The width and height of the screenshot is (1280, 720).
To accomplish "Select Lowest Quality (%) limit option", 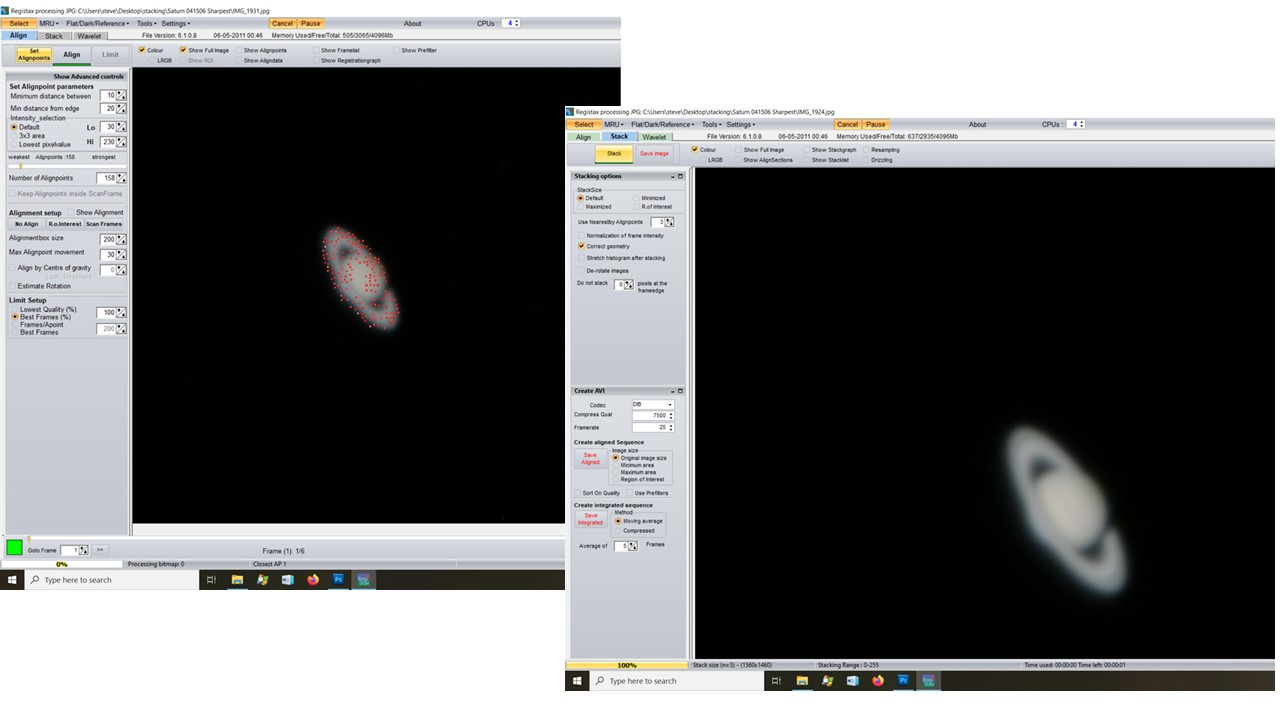I will point(14,310).
